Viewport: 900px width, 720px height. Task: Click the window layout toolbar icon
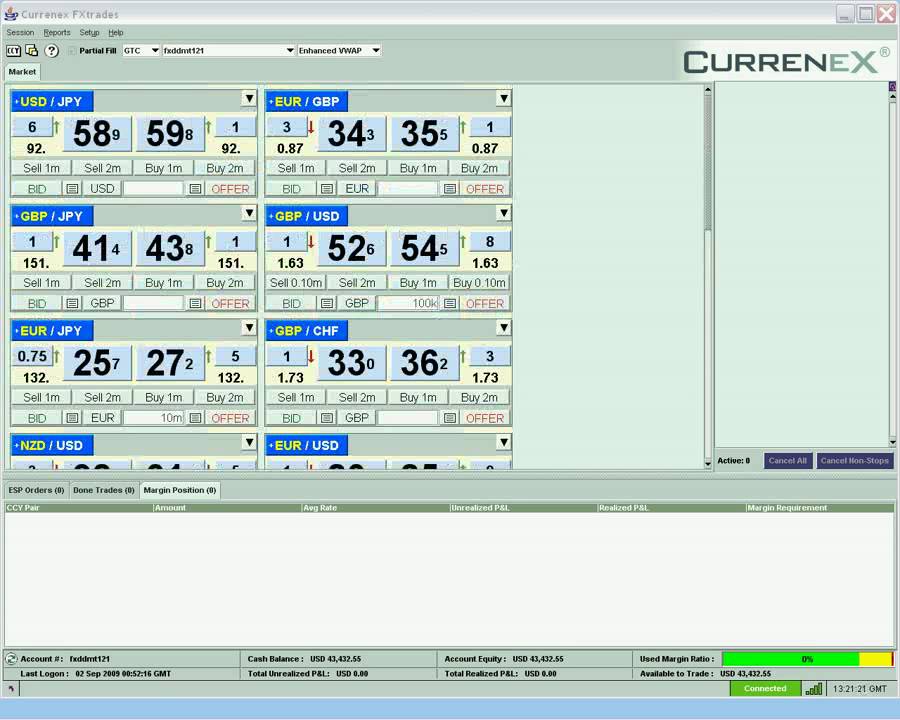pyautogui.click(x=32, y=51)
